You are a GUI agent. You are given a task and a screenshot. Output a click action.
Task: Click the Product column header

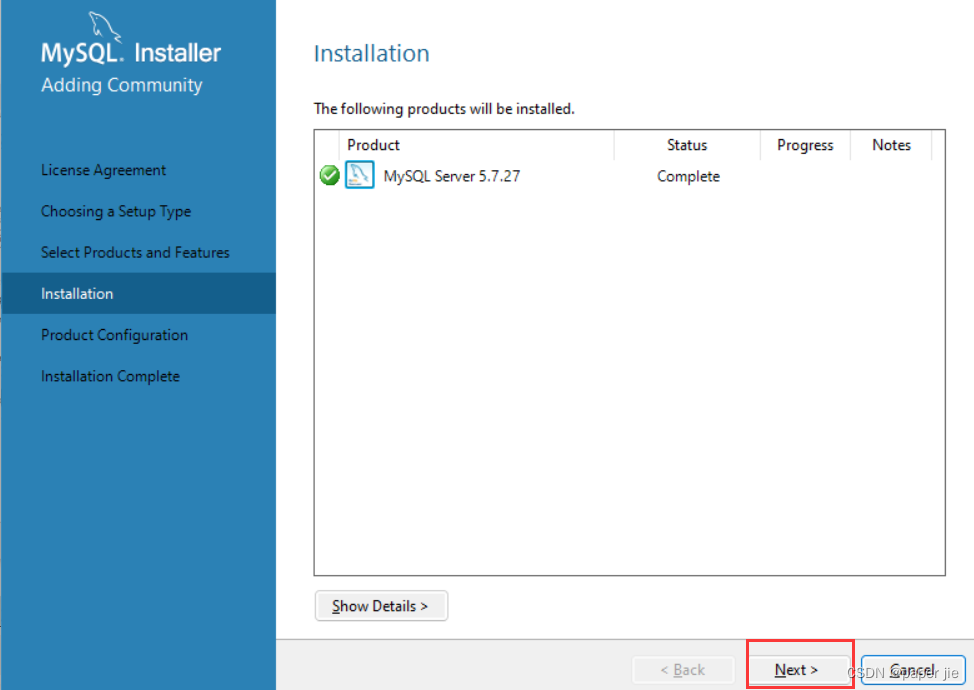click(x=476, y=145)
